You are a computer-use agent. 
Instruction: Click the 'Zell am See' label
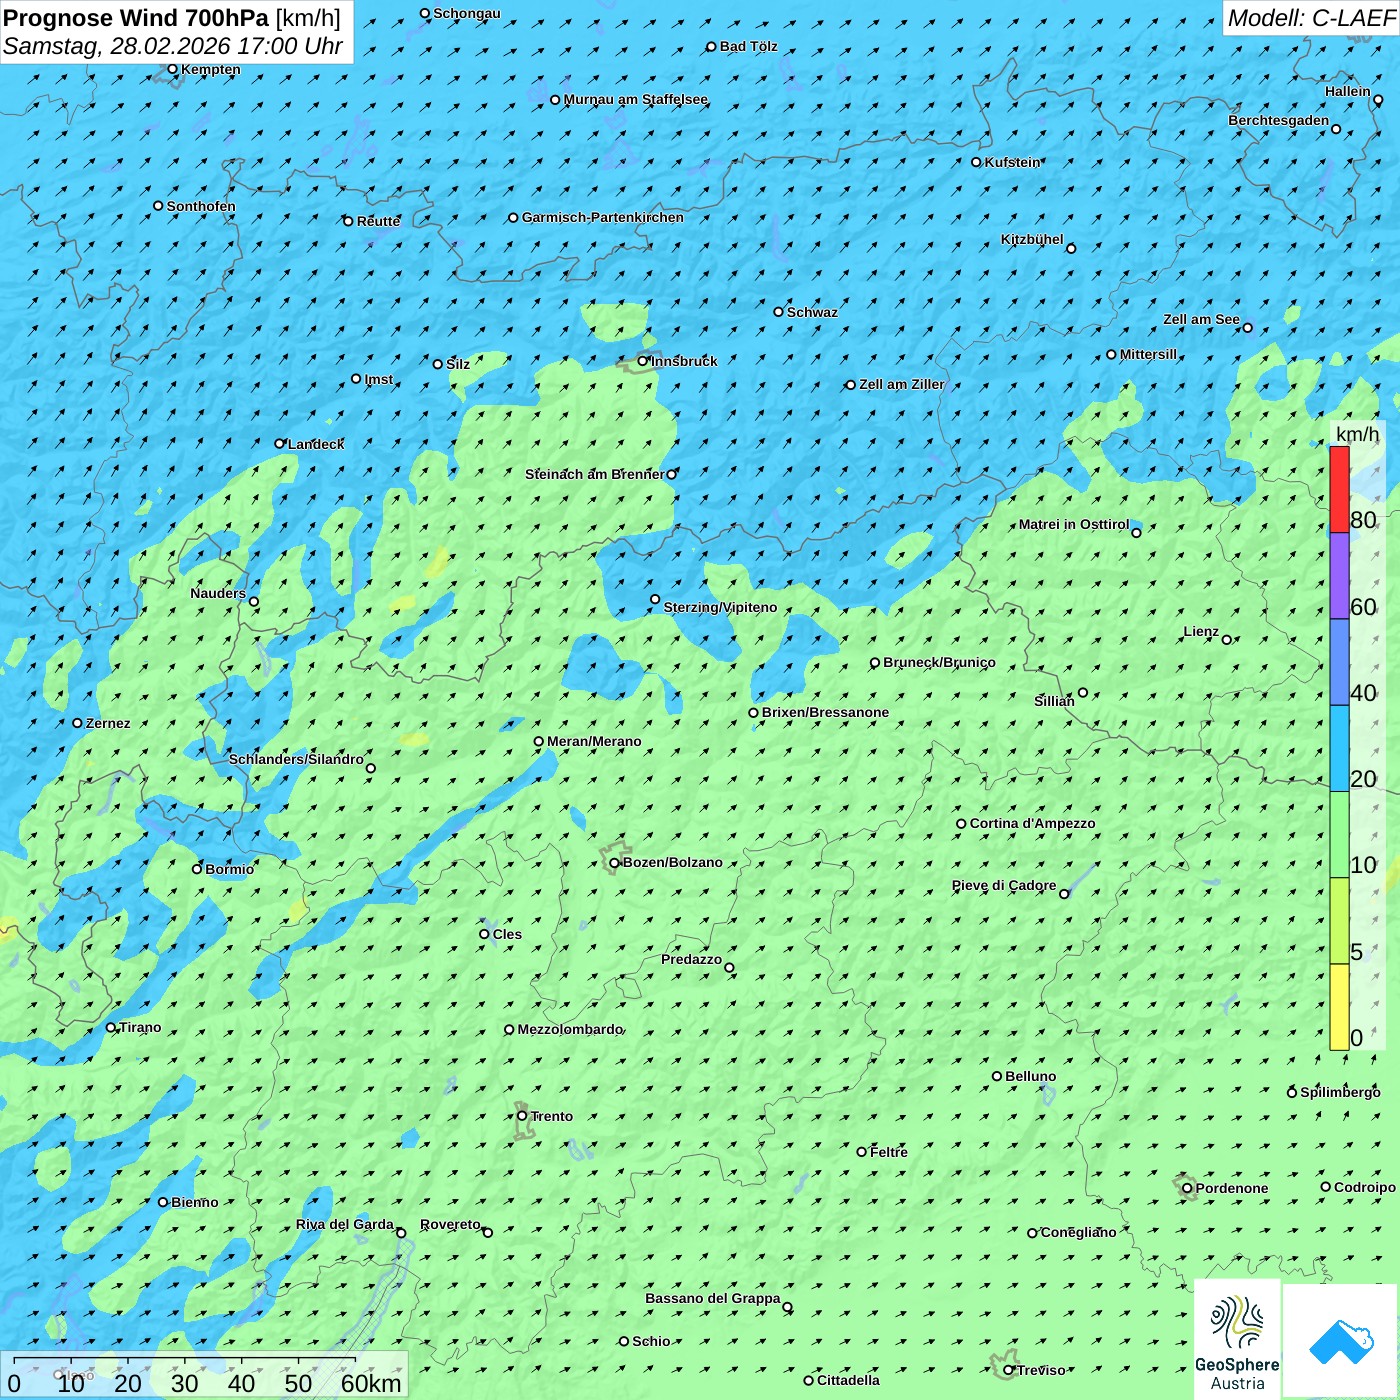tap(1201, 319)
